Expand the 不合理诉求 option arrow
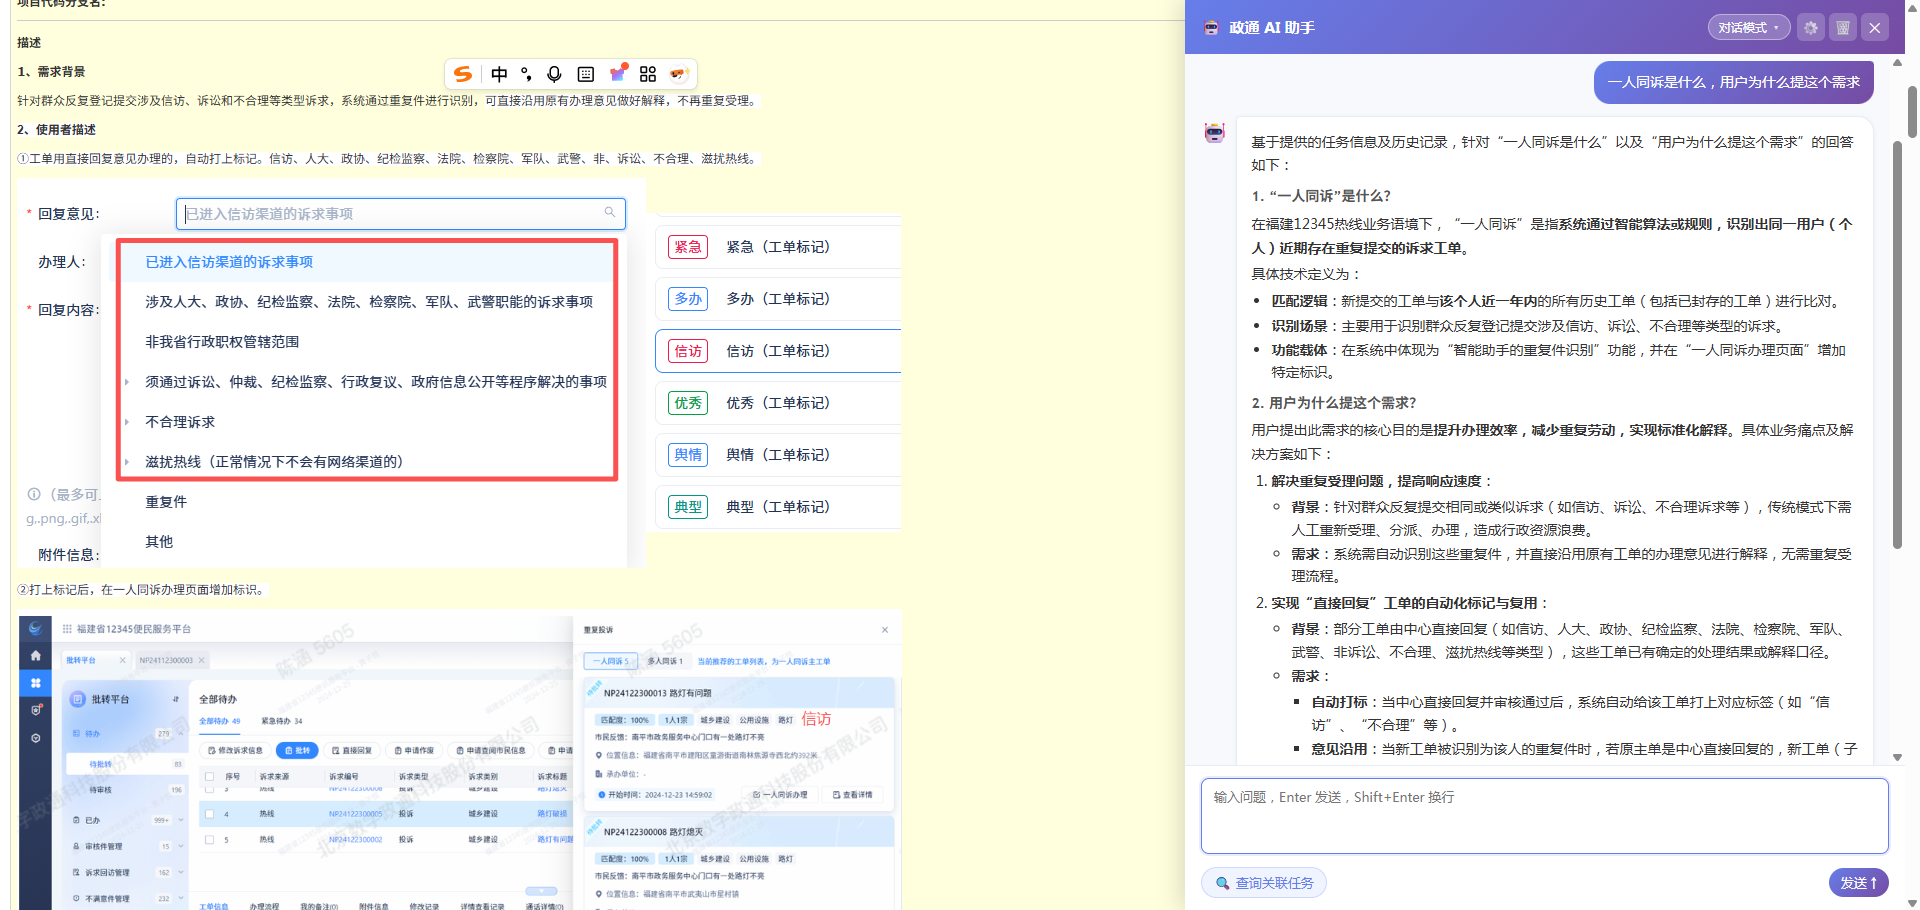Image resolution: width=1920 pixels, height=910 pixels. [x=127, y=422]
